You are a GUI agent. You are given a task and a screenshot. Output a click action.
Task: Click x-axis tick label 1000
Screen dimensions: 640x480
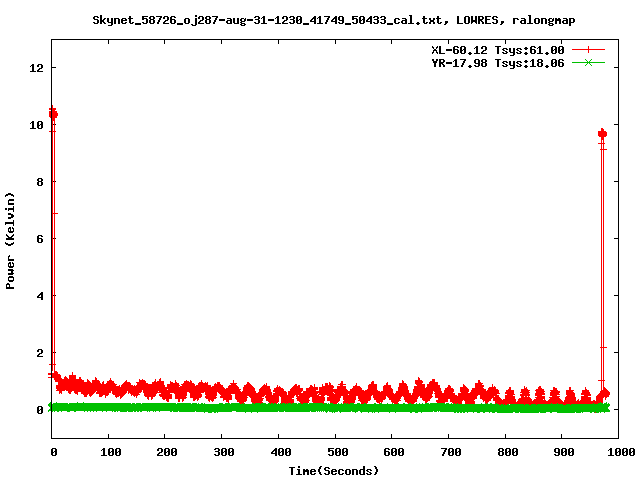(x=620, y=452)
